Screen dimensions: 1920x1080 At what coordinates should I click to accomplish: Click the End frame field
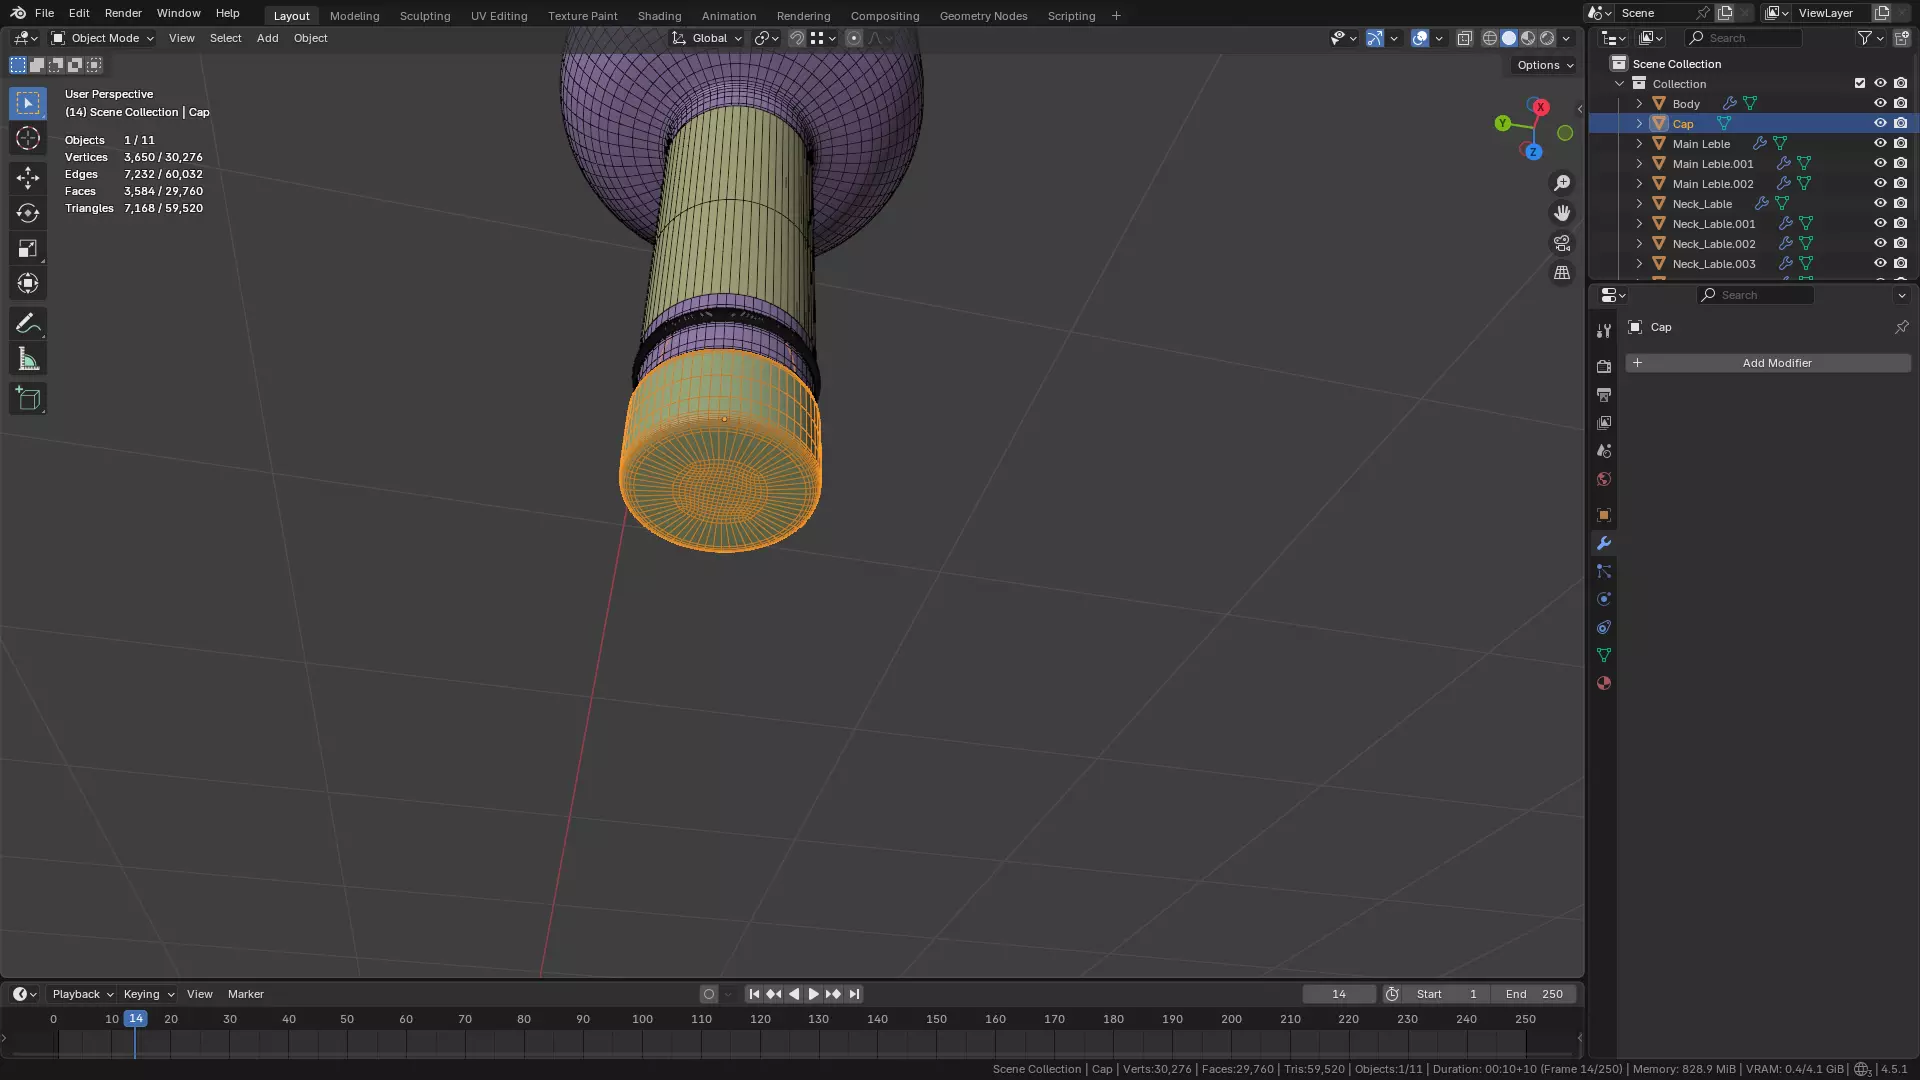point(1534,994)
